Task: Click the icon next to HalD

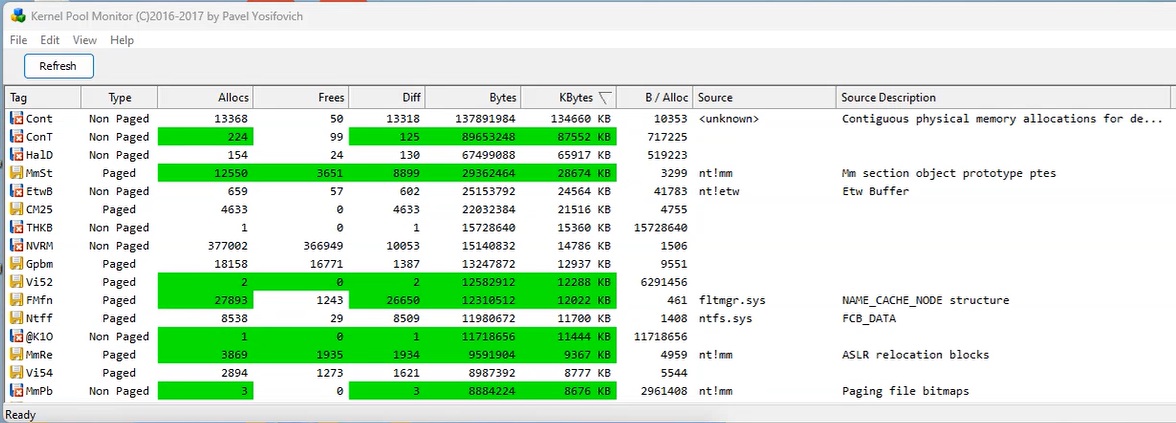Action: [16, 154]
